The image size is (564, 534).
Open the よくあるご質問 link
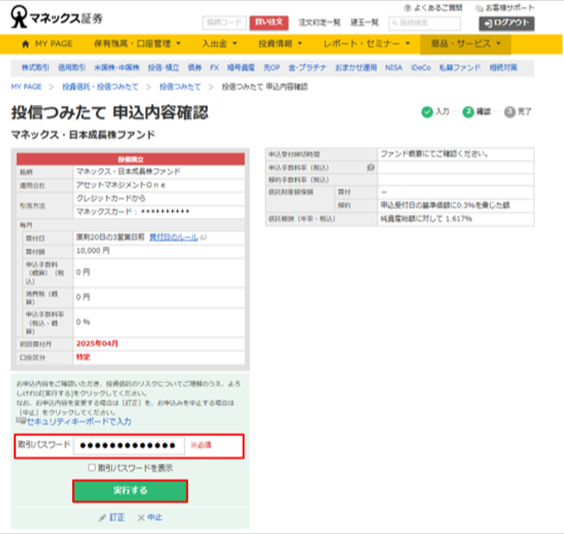[438, 8]
